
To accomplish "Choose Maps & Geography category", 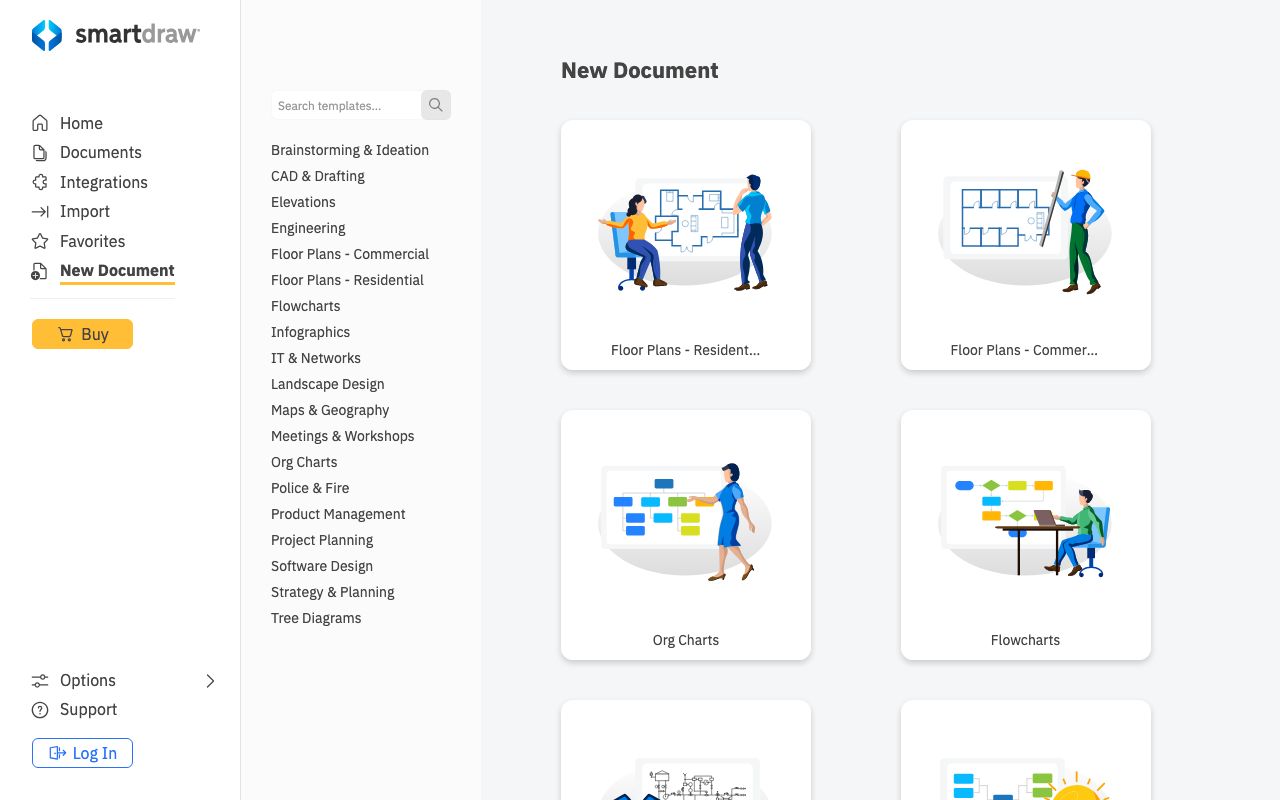I will click(x=330, y=410).
